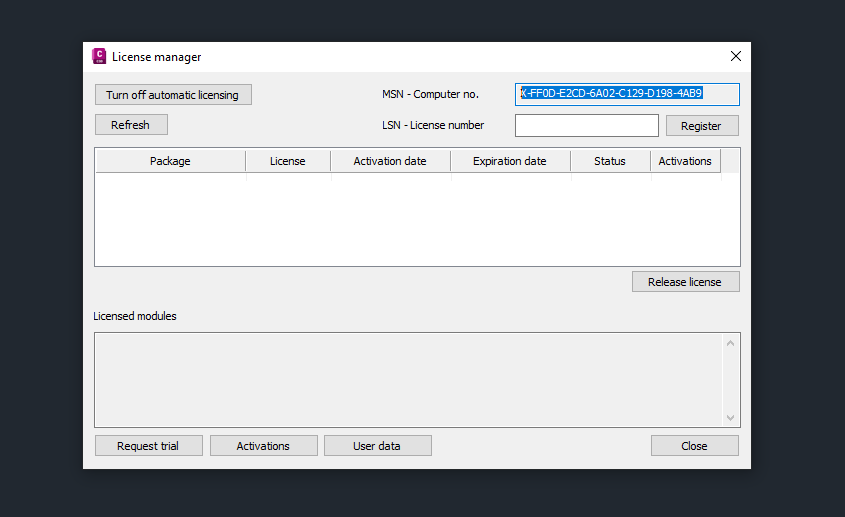Click the Register button
This screenshot has width=845, height=517.
click(x=702, y=126)
